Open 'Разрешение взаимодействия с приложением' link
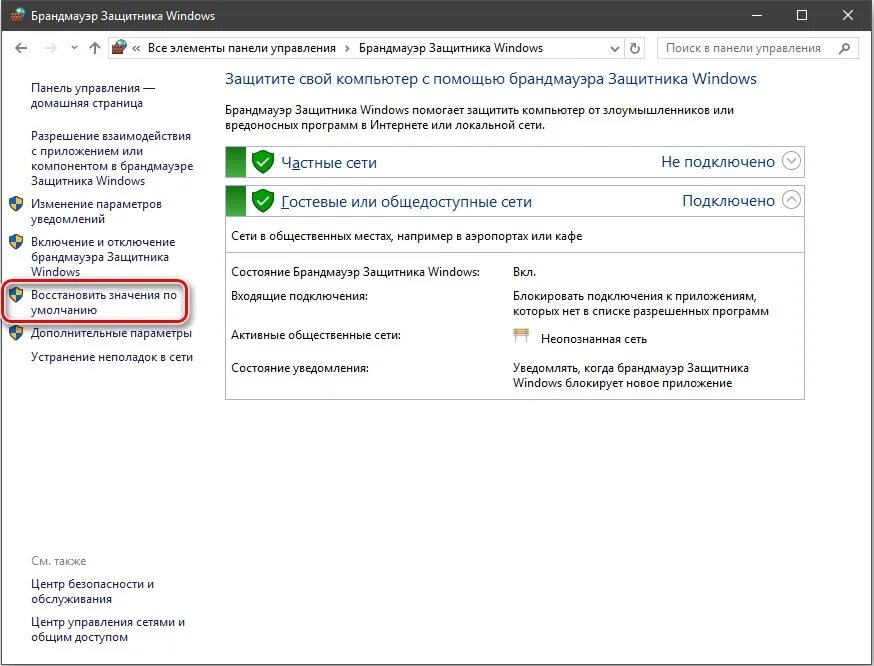The width and height of the screenshot is (874, 666). (112, 158)
